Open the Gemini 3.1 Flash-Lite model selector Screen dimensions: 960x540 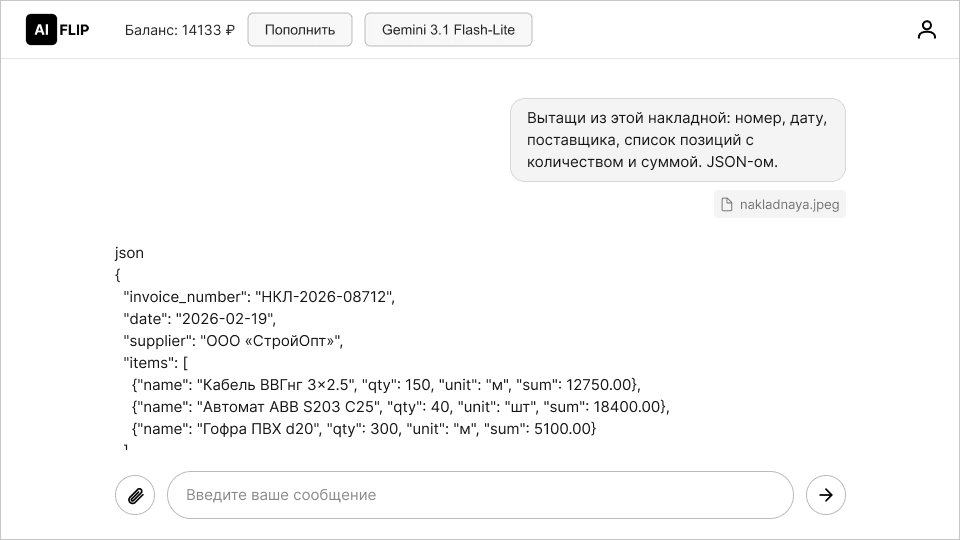click(448, 30)
